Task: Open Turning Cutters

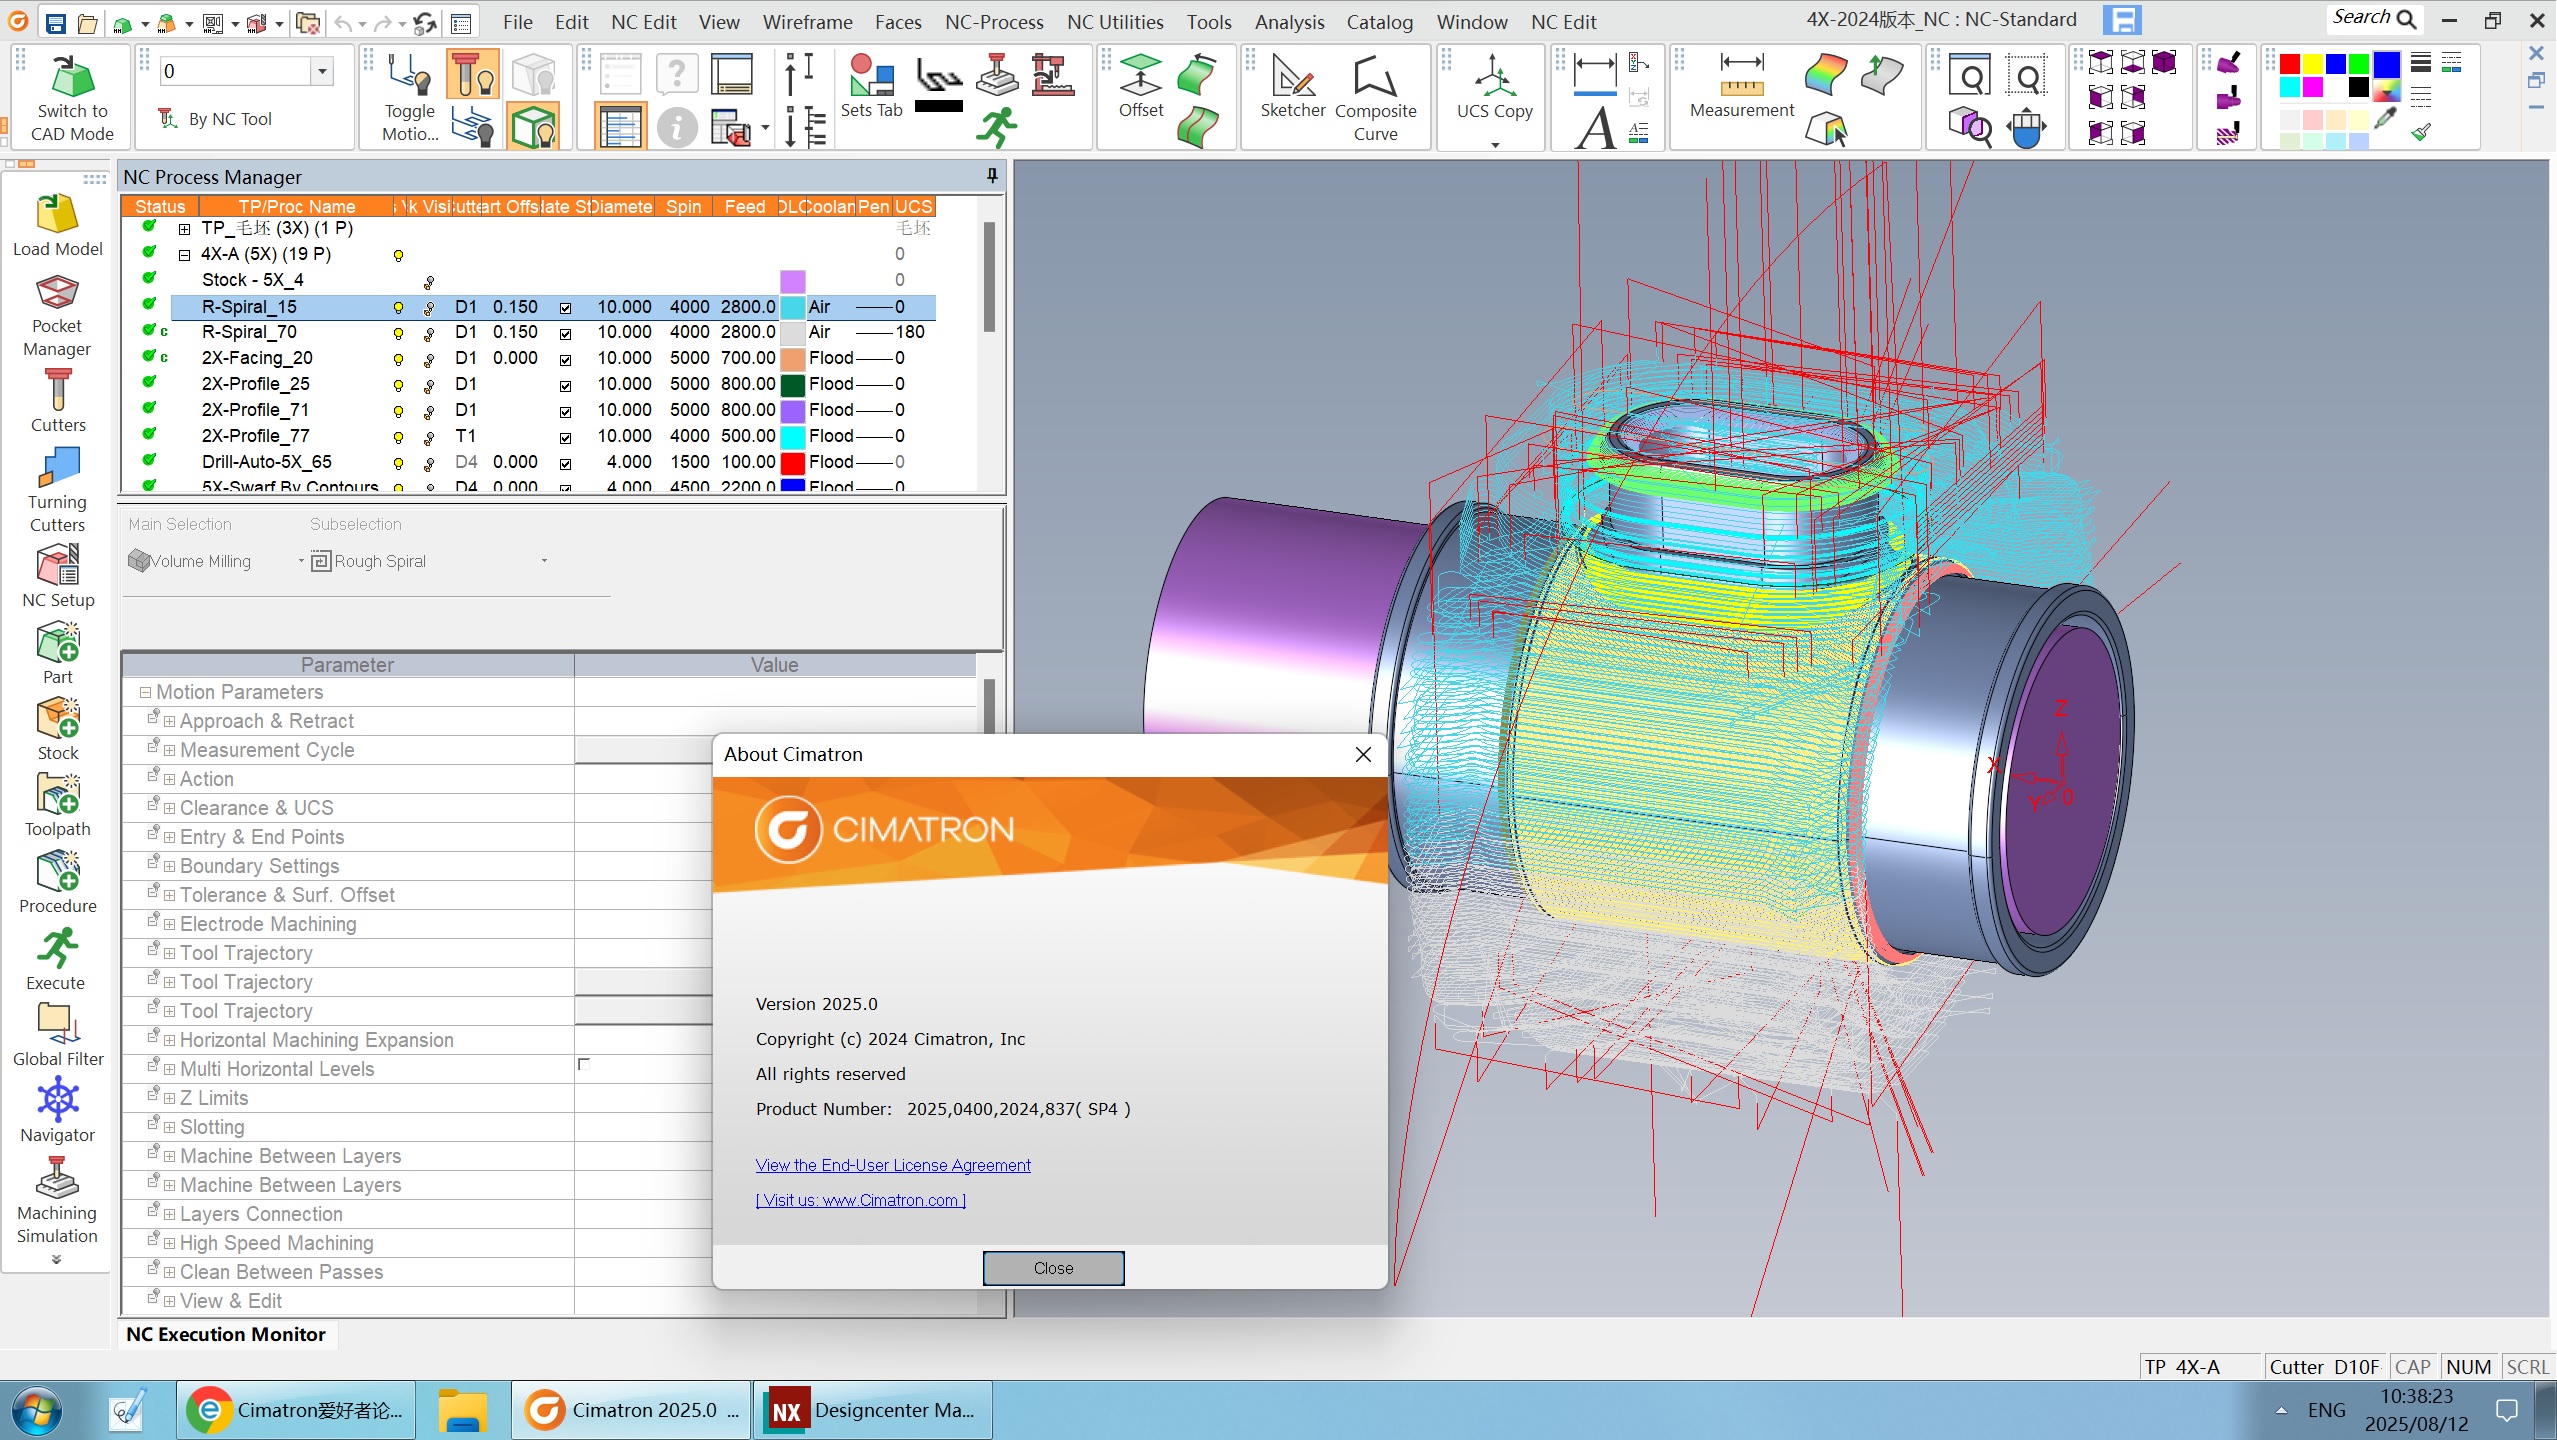Action: tap(57, 490)
